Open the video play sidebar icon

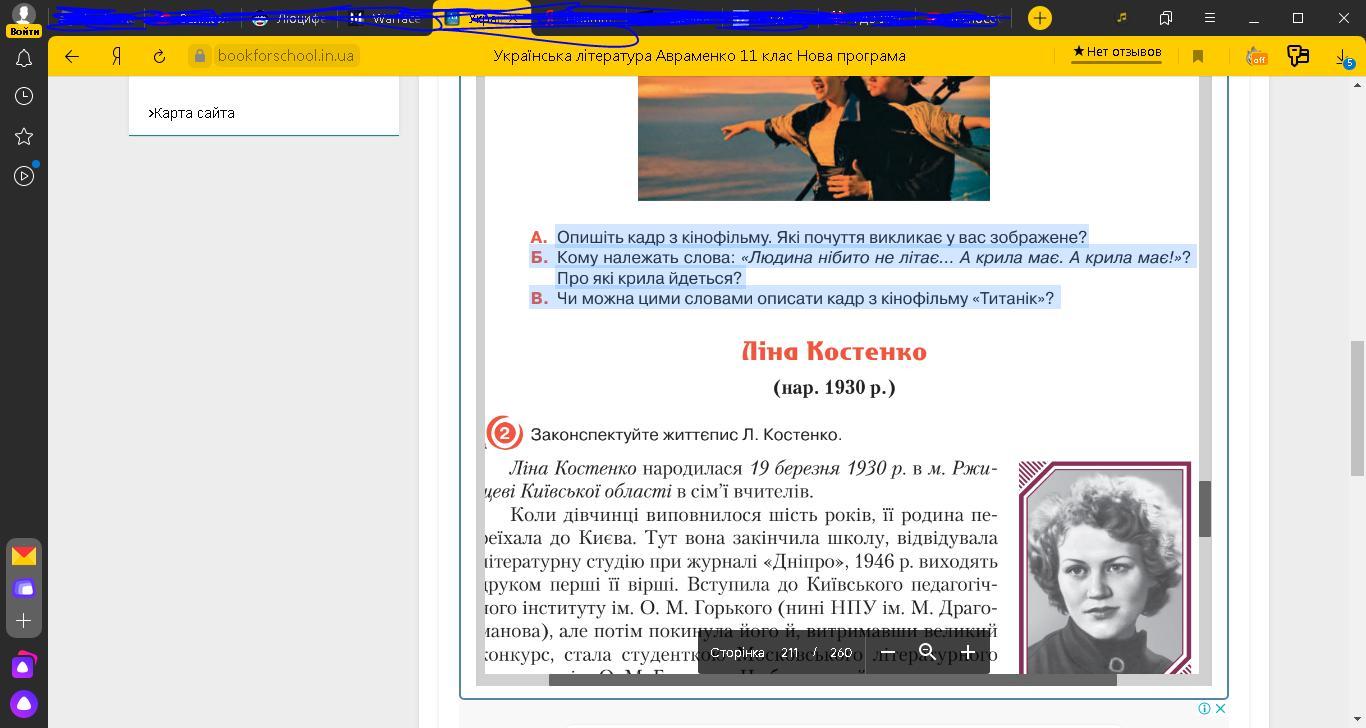point(24,176)
